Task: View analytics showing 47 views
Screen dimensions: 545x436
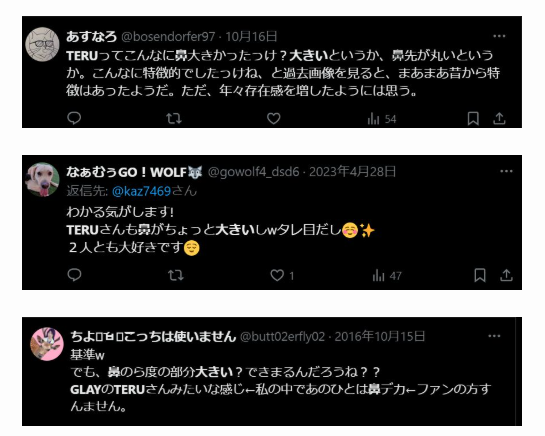Action: click(387, 276)
